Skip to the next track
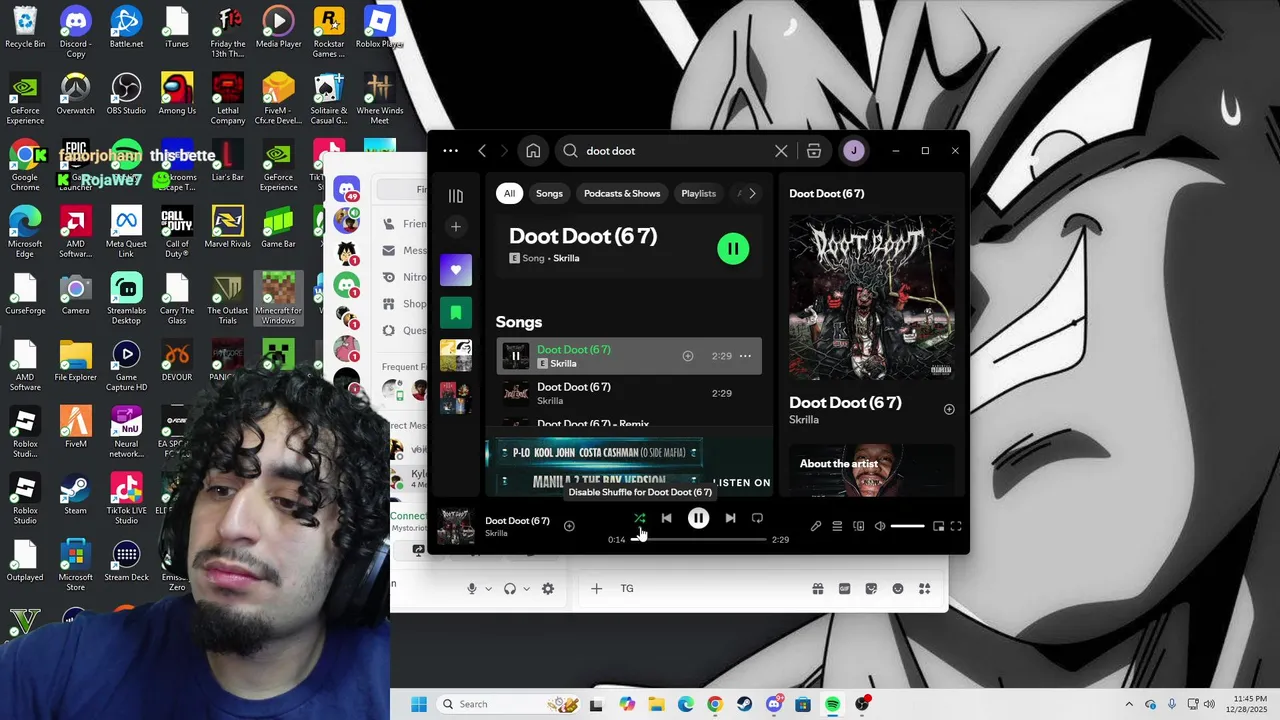 pyautogui.click(x=730, y=518)
